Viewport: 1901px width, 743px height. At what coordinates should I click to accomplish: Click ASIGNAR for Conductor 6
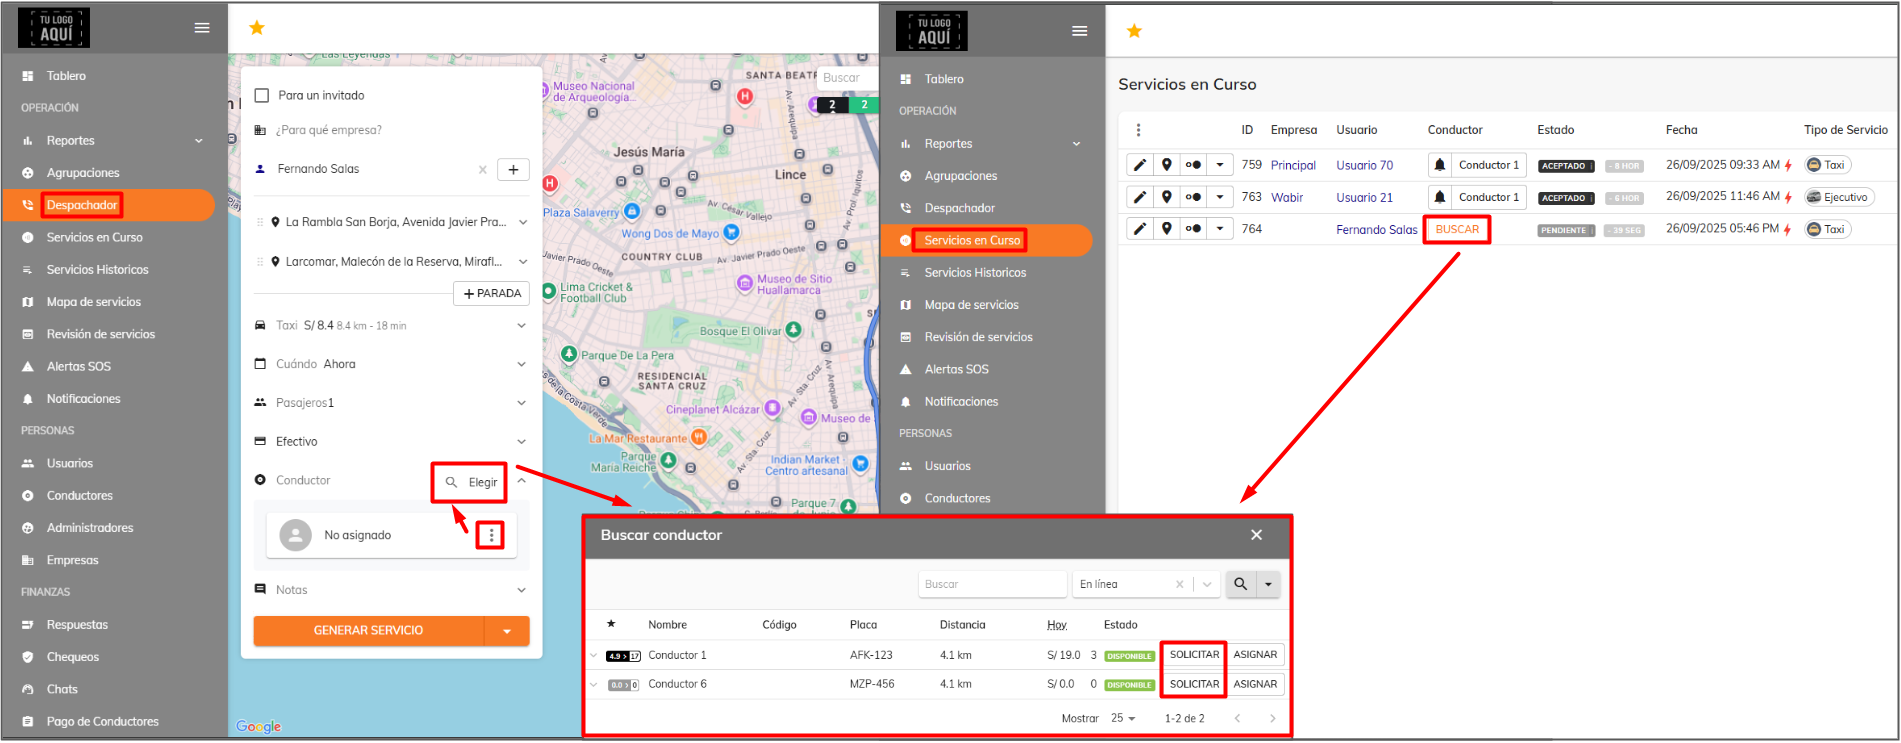[1255, 685]
